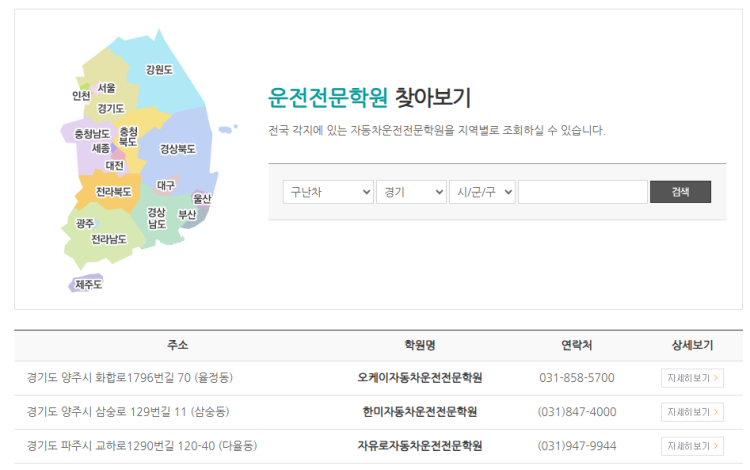Click the 검색 search button
Image resolution: width=750 pixels, height=470 pixels.
point(680,192)
